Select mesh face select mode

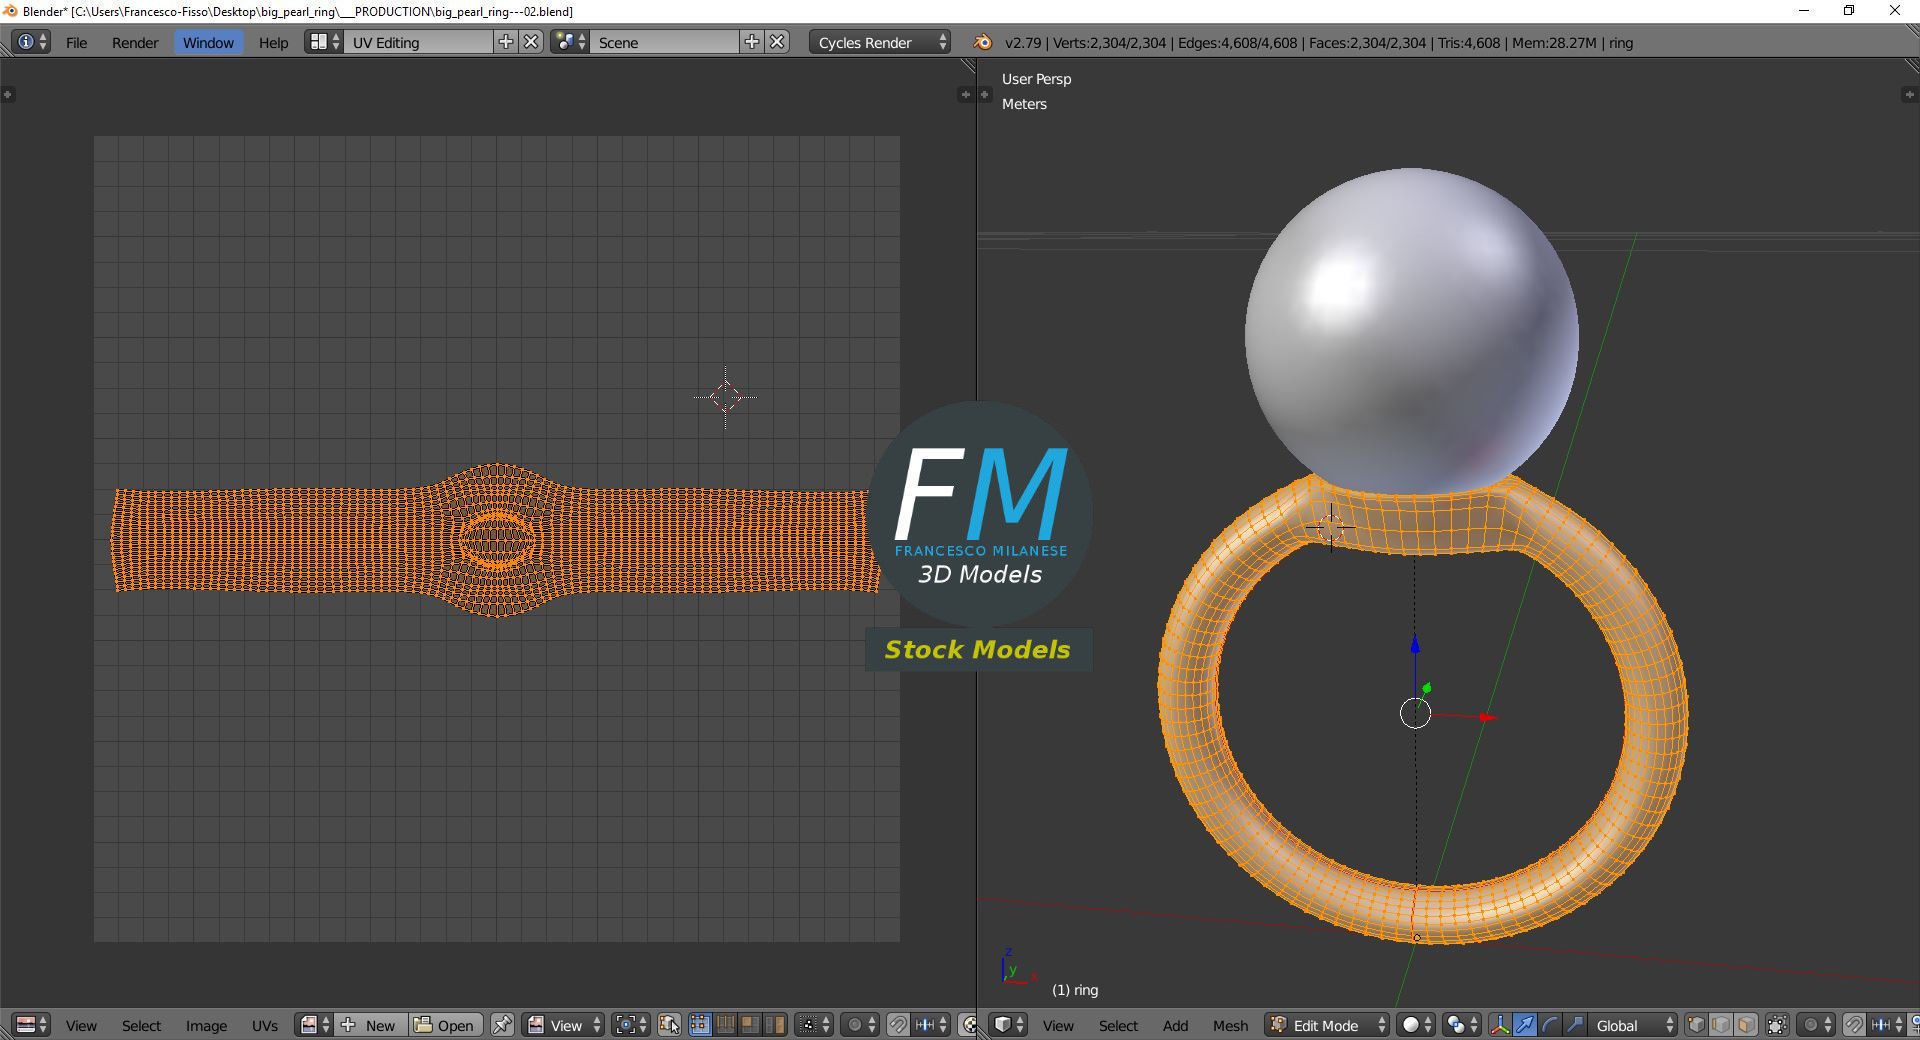(x=1746, y=1025)
